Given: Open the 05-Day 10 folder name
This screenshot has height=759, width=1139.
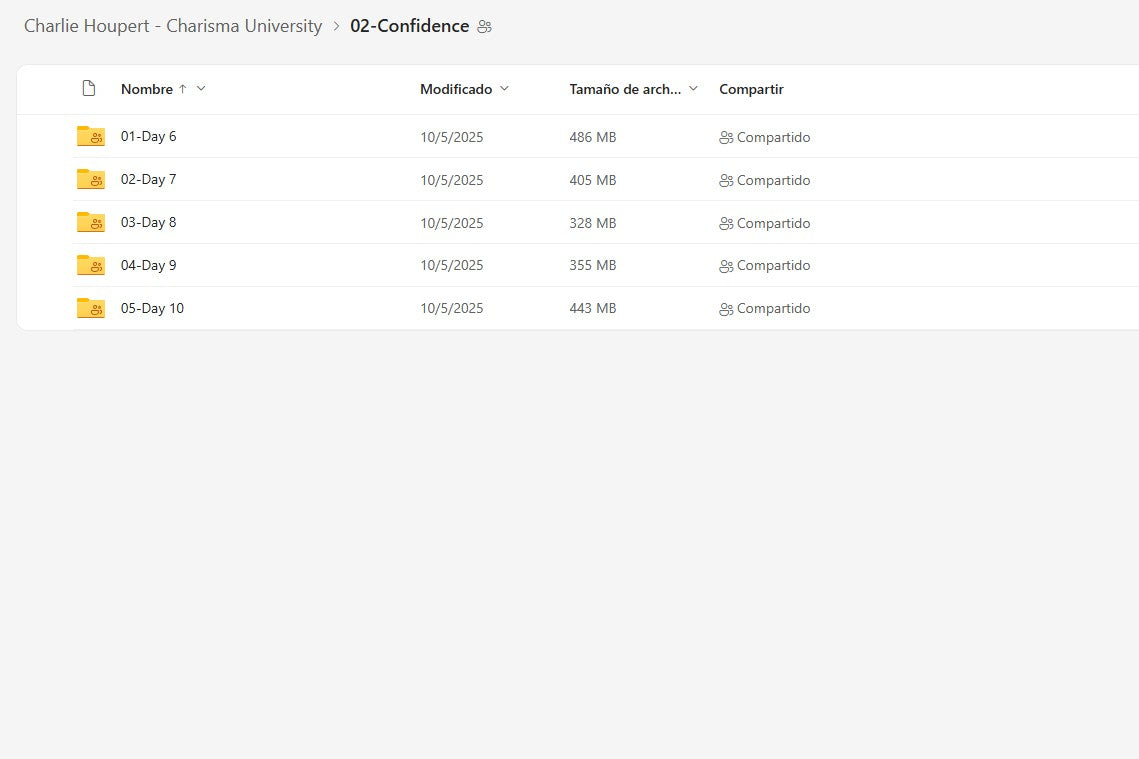Looking at the screenshot, I should point(152,308).
